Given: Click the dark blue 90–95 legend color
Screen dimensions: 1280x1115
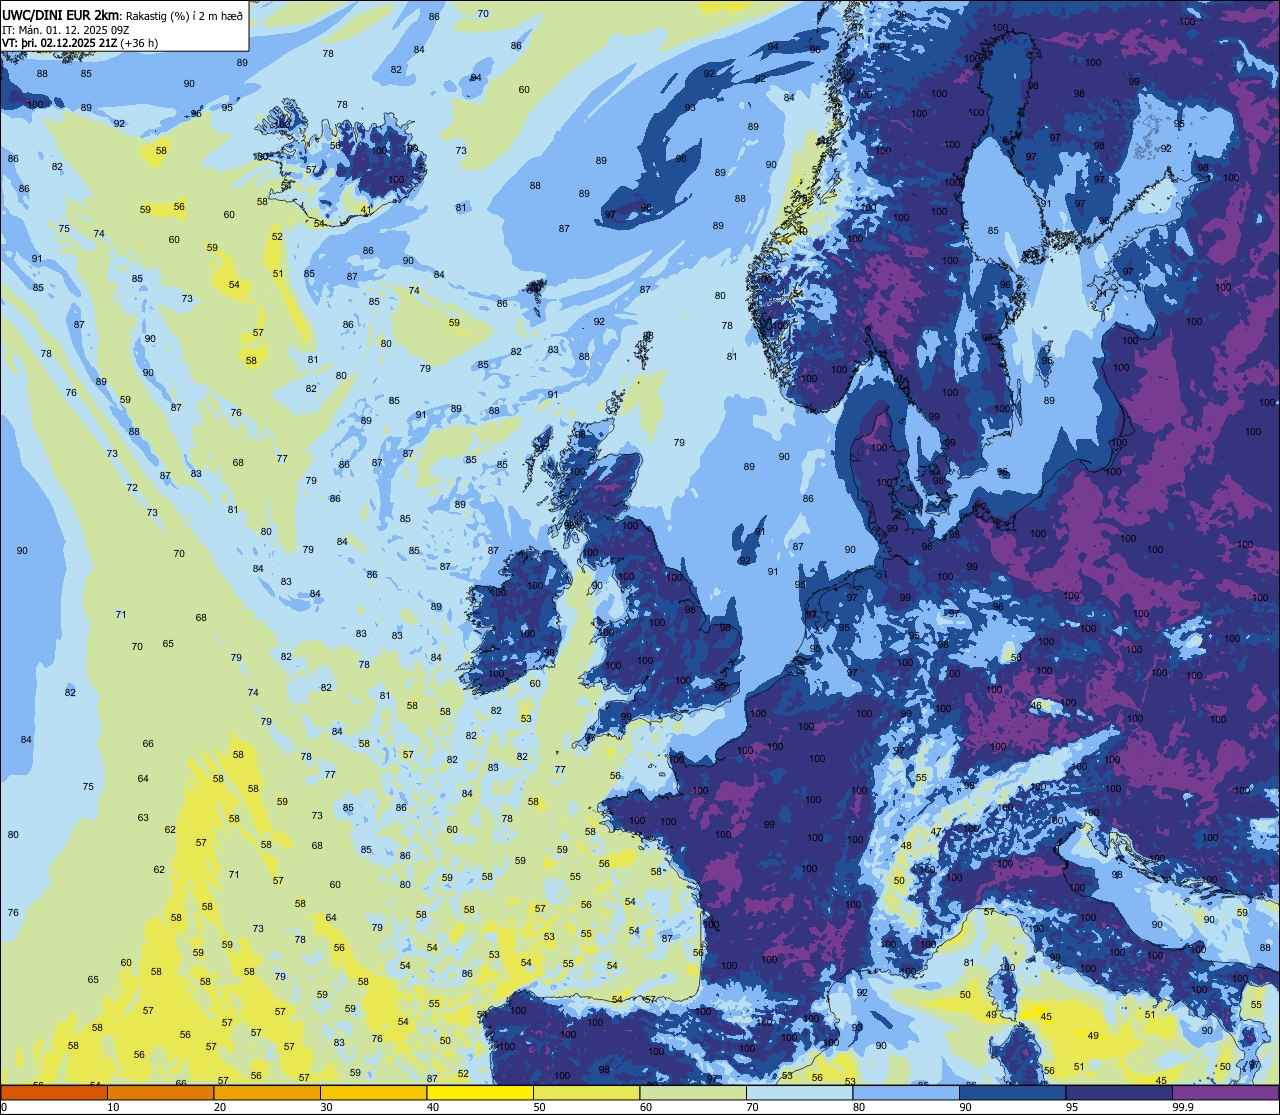Looking at the screenshot, I should [1012, 1092].
